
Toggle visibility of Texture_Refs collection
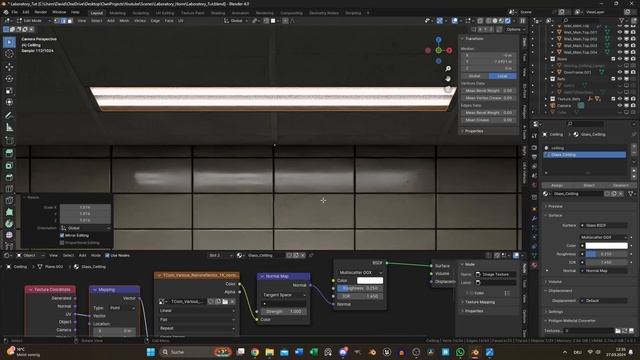pos(620,99)
